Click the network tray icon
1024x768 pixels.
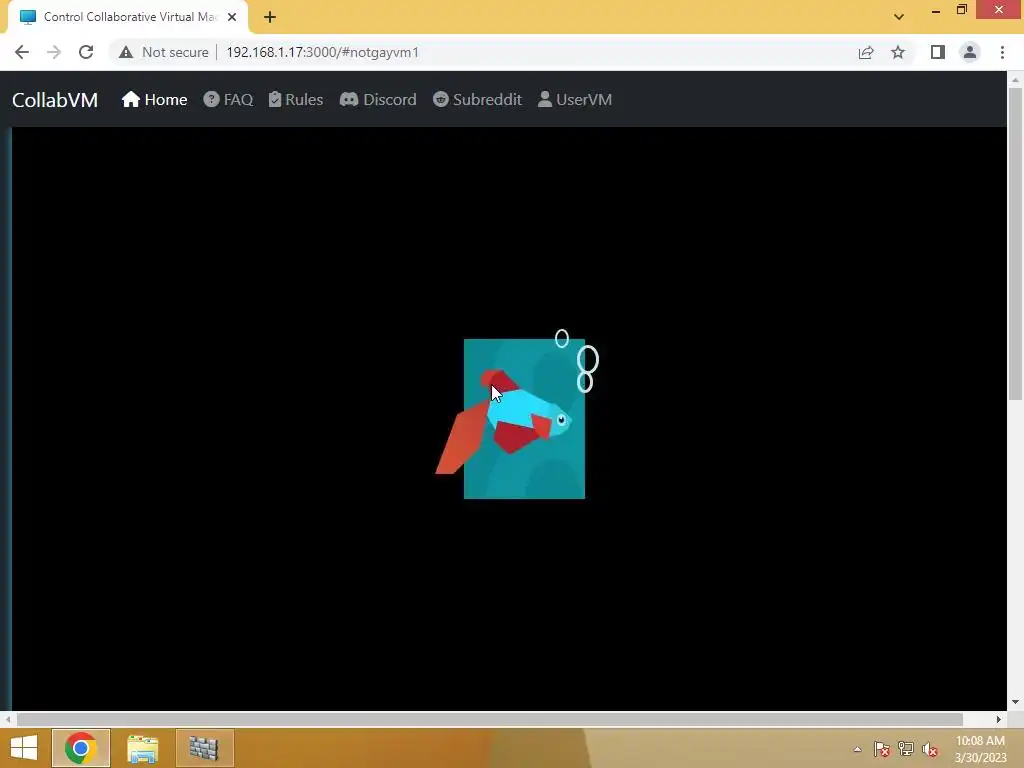tap(906, 749)
